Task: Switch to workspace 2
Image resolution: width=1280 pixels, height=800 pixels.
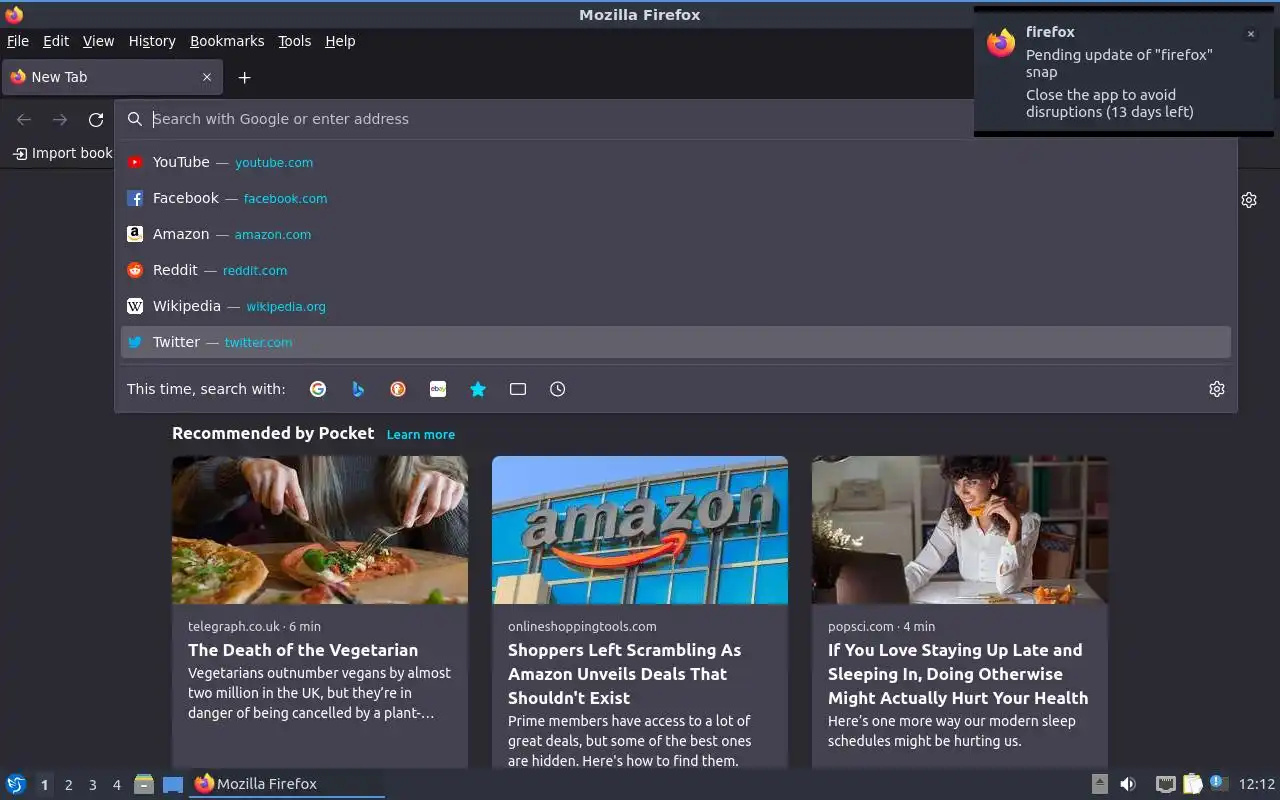Action: pyautogui.click(x=68, y=785)
